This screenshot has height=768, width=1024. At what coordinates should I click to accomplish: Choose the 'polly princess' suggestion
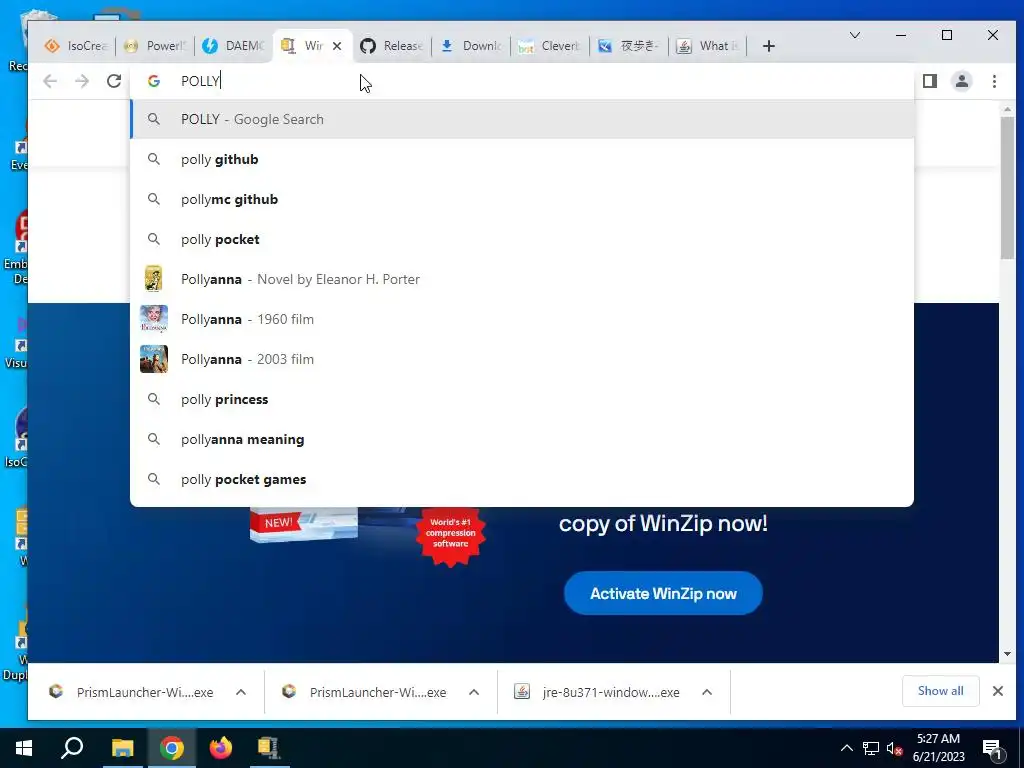pos(522,399)
